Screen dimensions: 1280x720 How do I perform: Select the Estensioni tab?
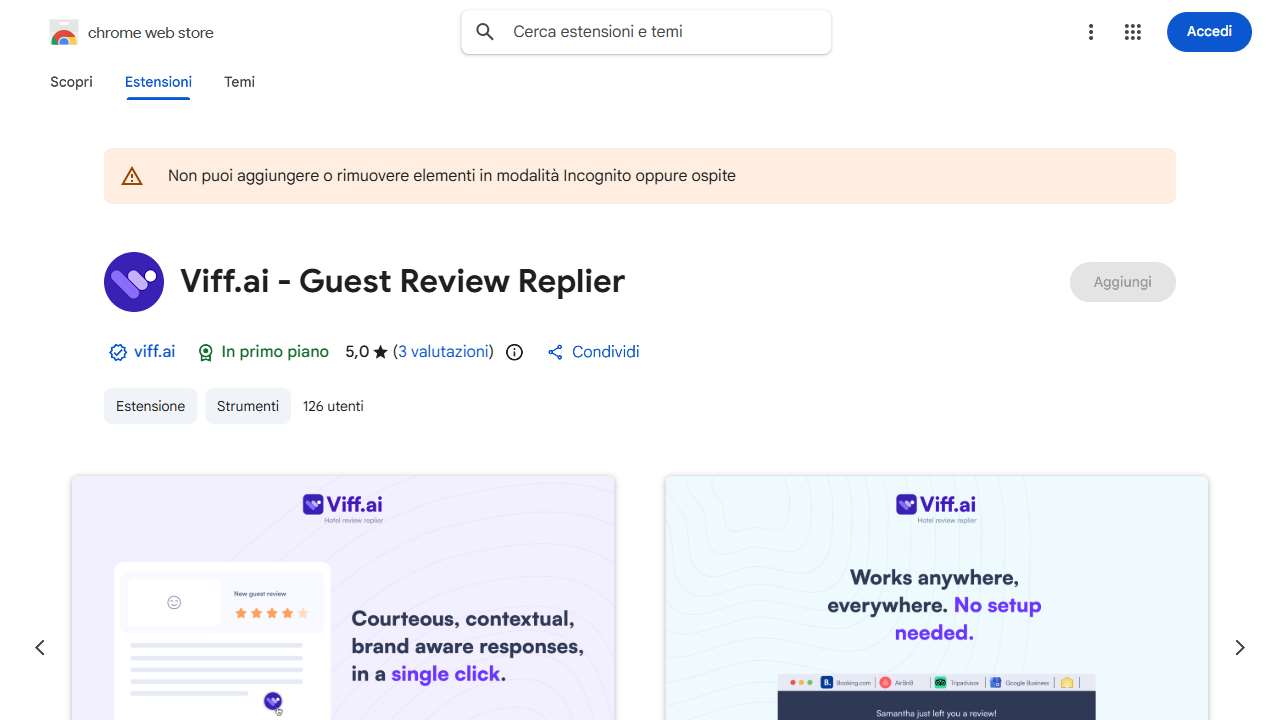click(x=158, y=82)
